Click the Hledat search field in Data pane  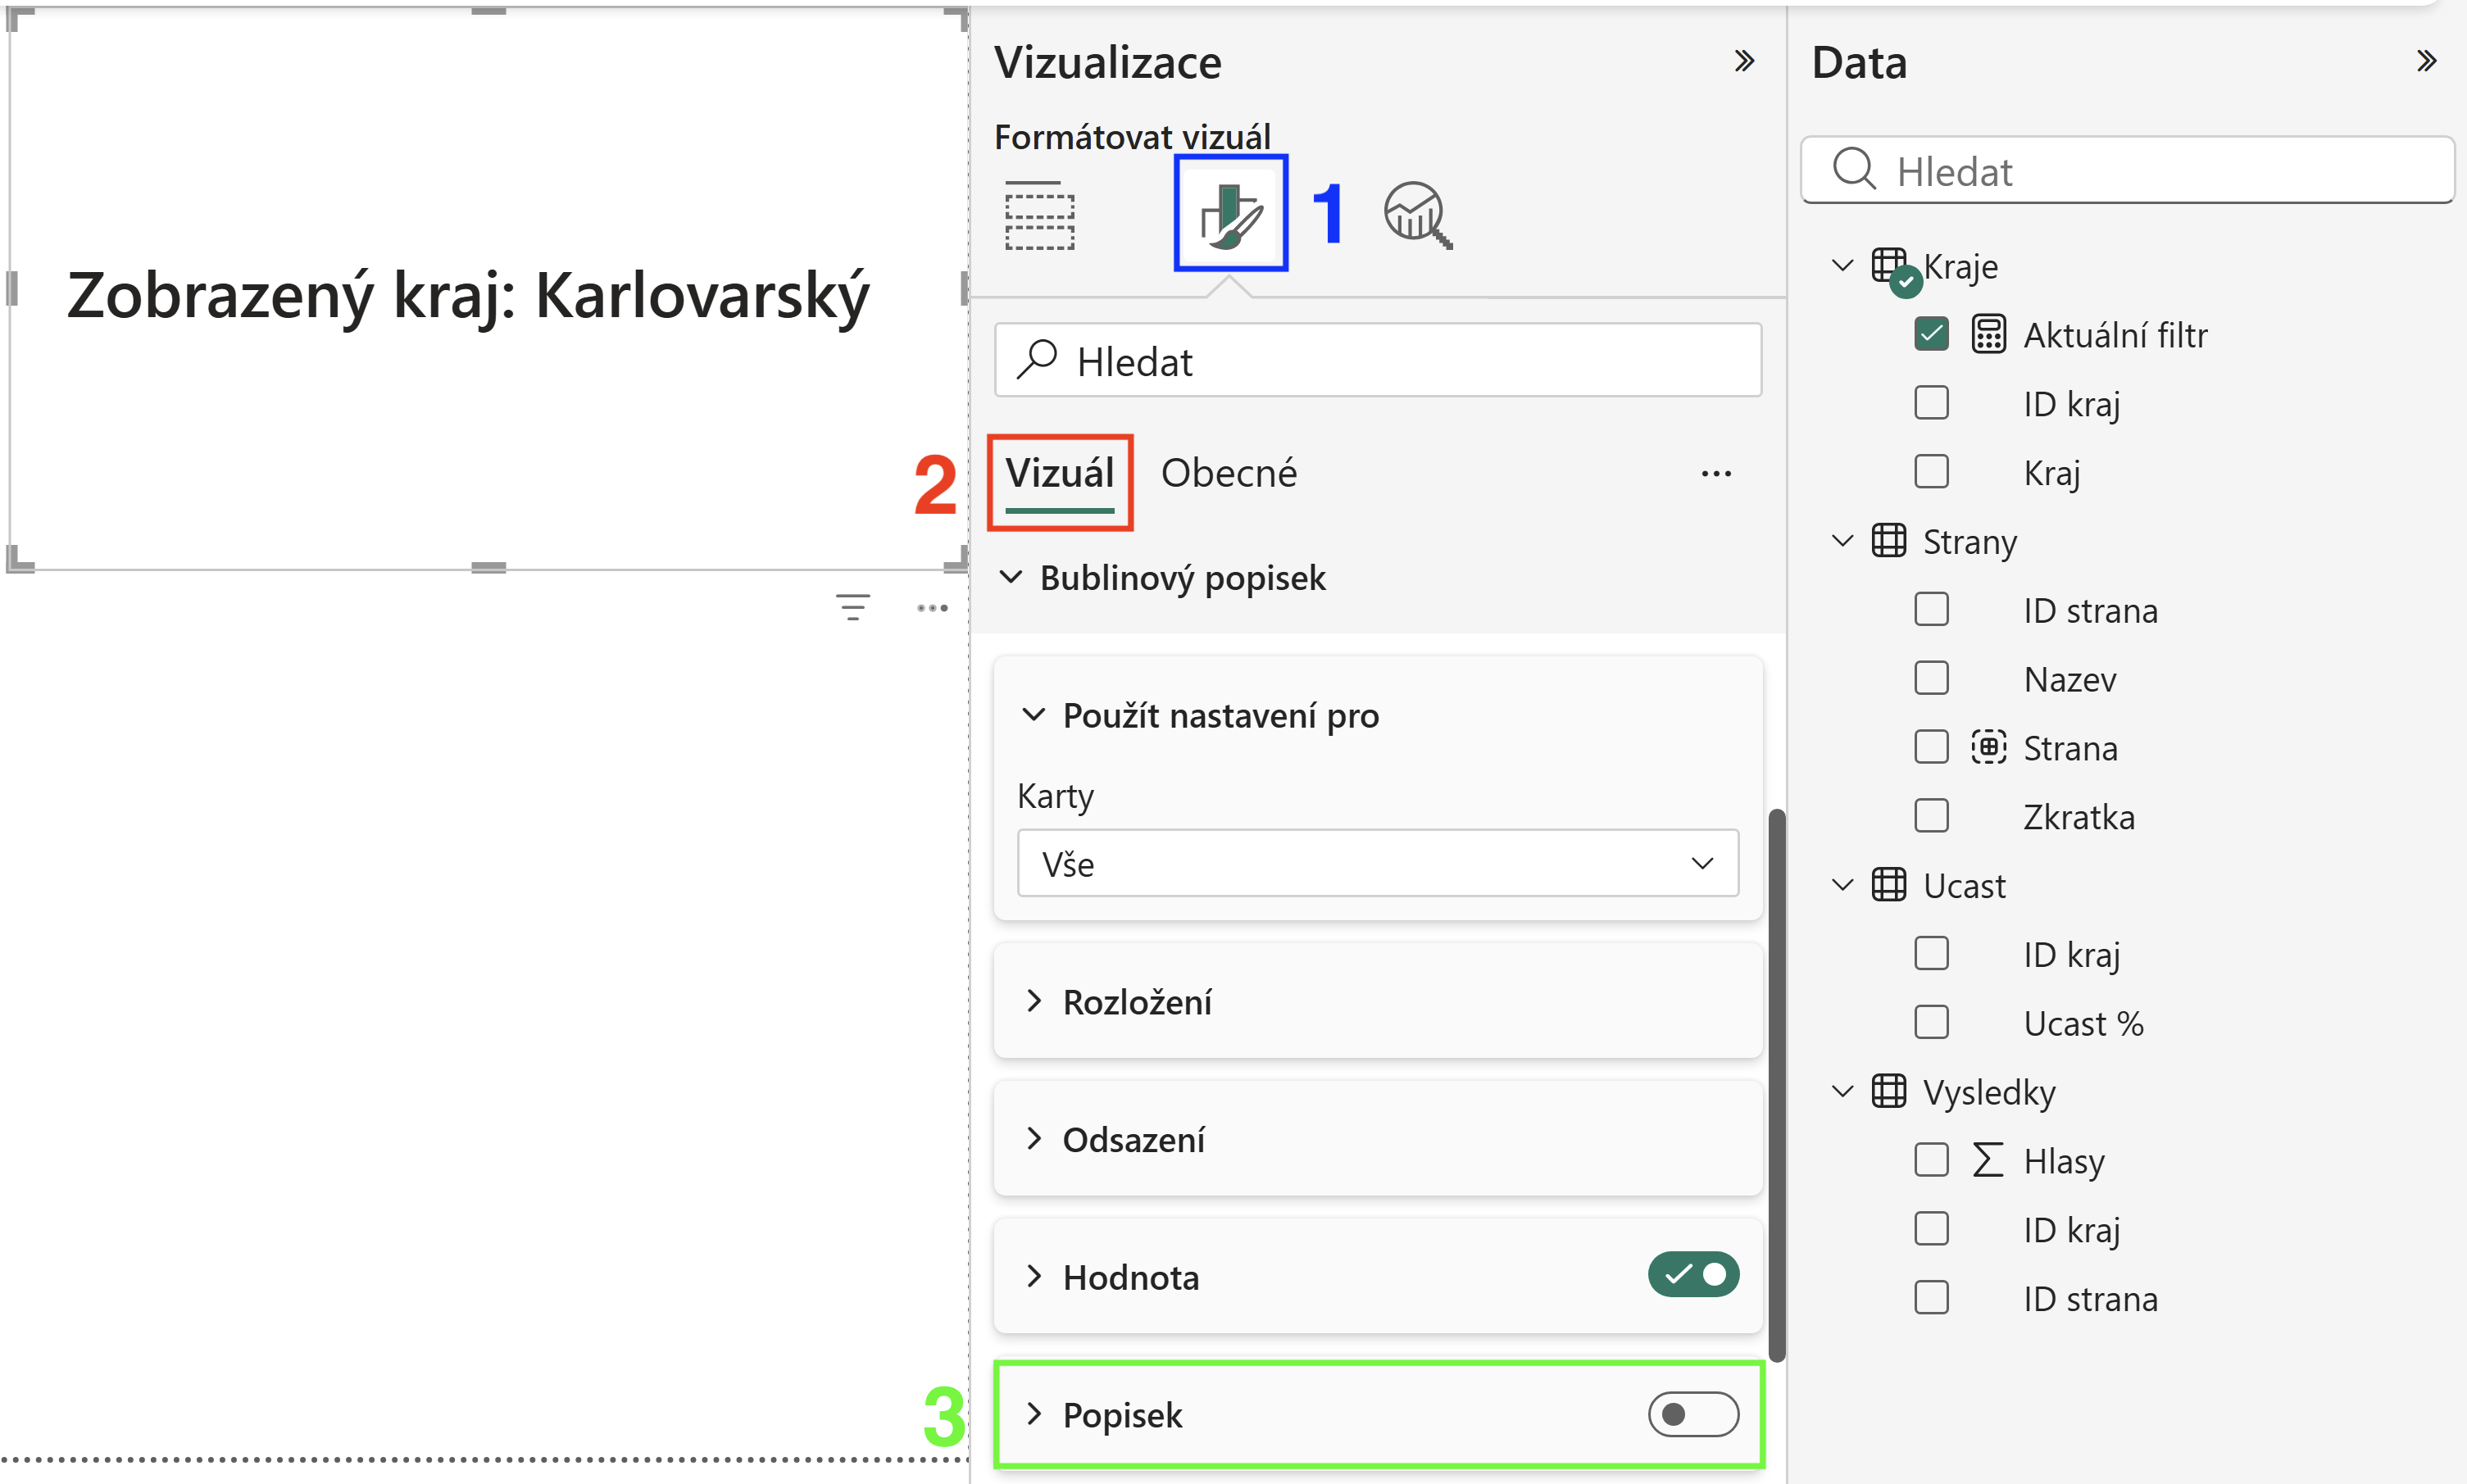[x=2127, y=170]
